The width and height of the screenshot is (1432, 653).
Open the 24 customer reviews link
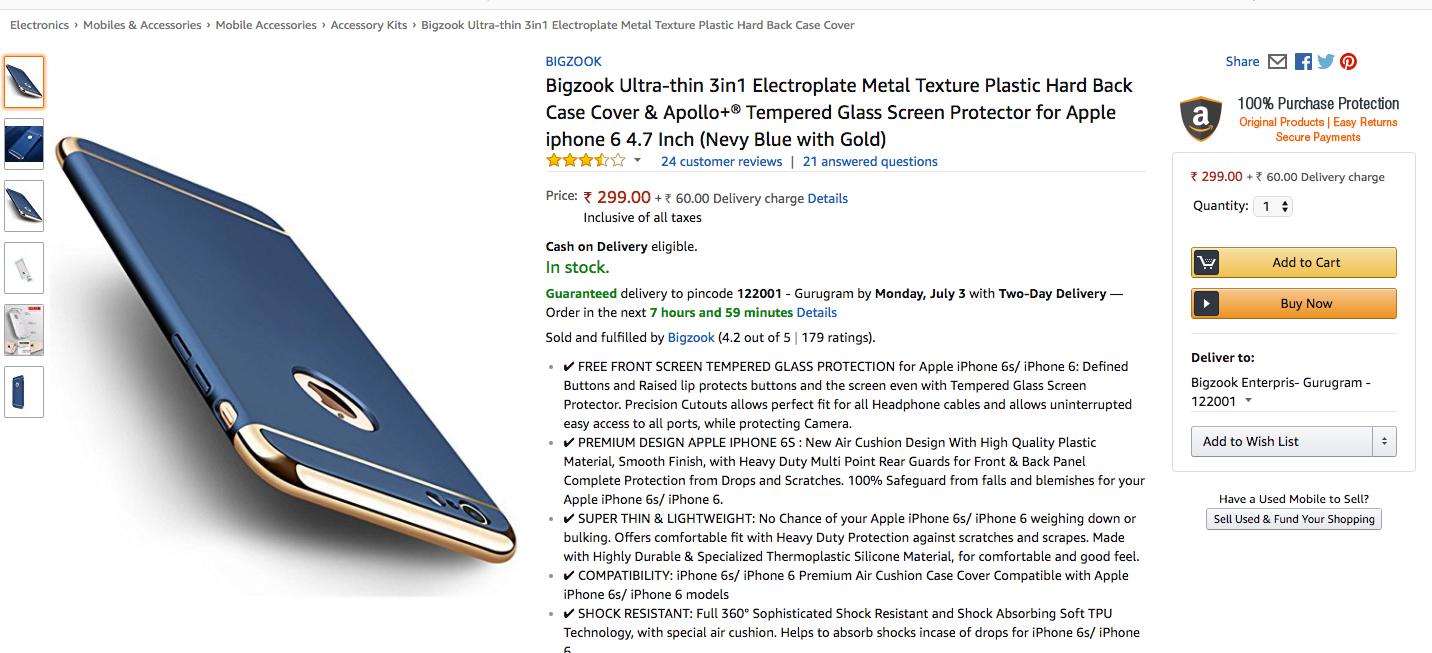[721, 162]
